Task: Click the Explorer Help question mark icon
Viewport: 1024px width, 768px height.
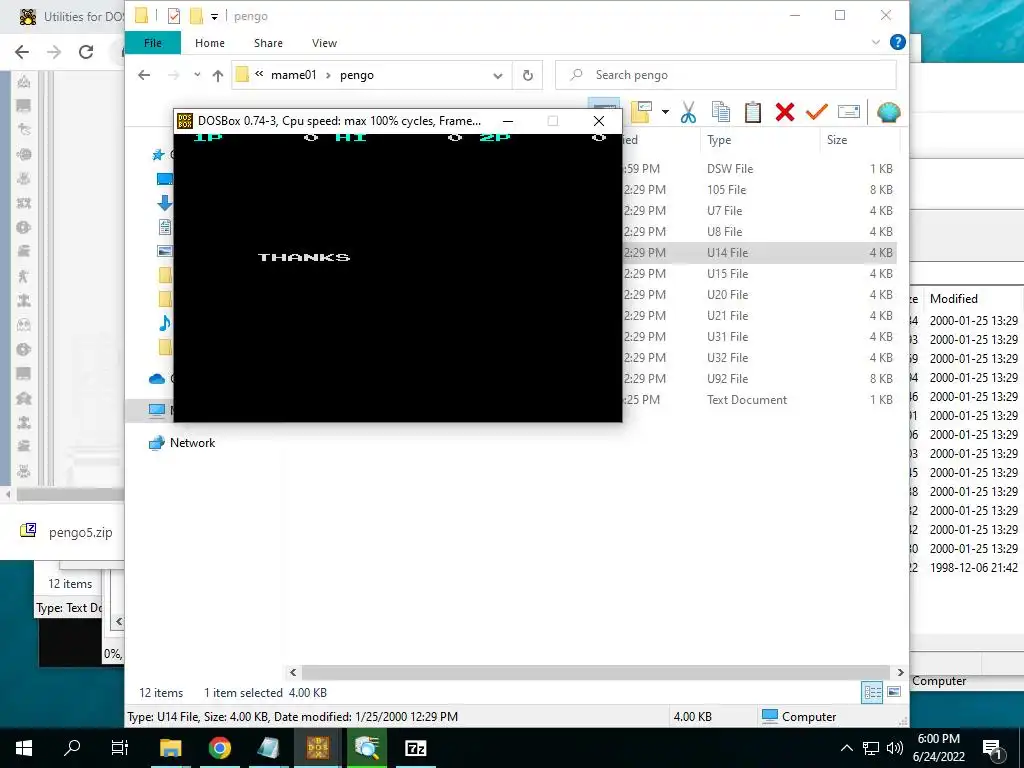Action: [898, 42]
